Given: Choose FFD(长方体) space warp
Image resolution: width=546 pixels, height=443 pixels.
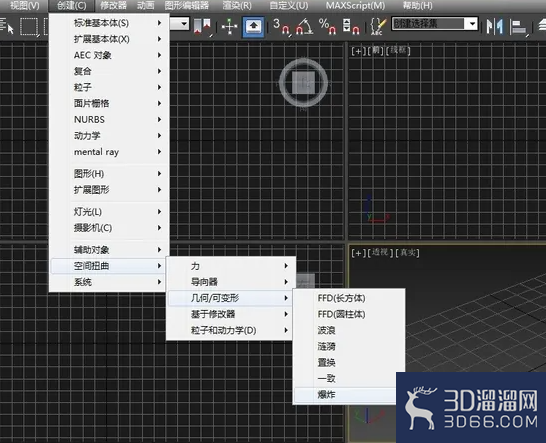Looking at the screenshot, I should 349,298.
